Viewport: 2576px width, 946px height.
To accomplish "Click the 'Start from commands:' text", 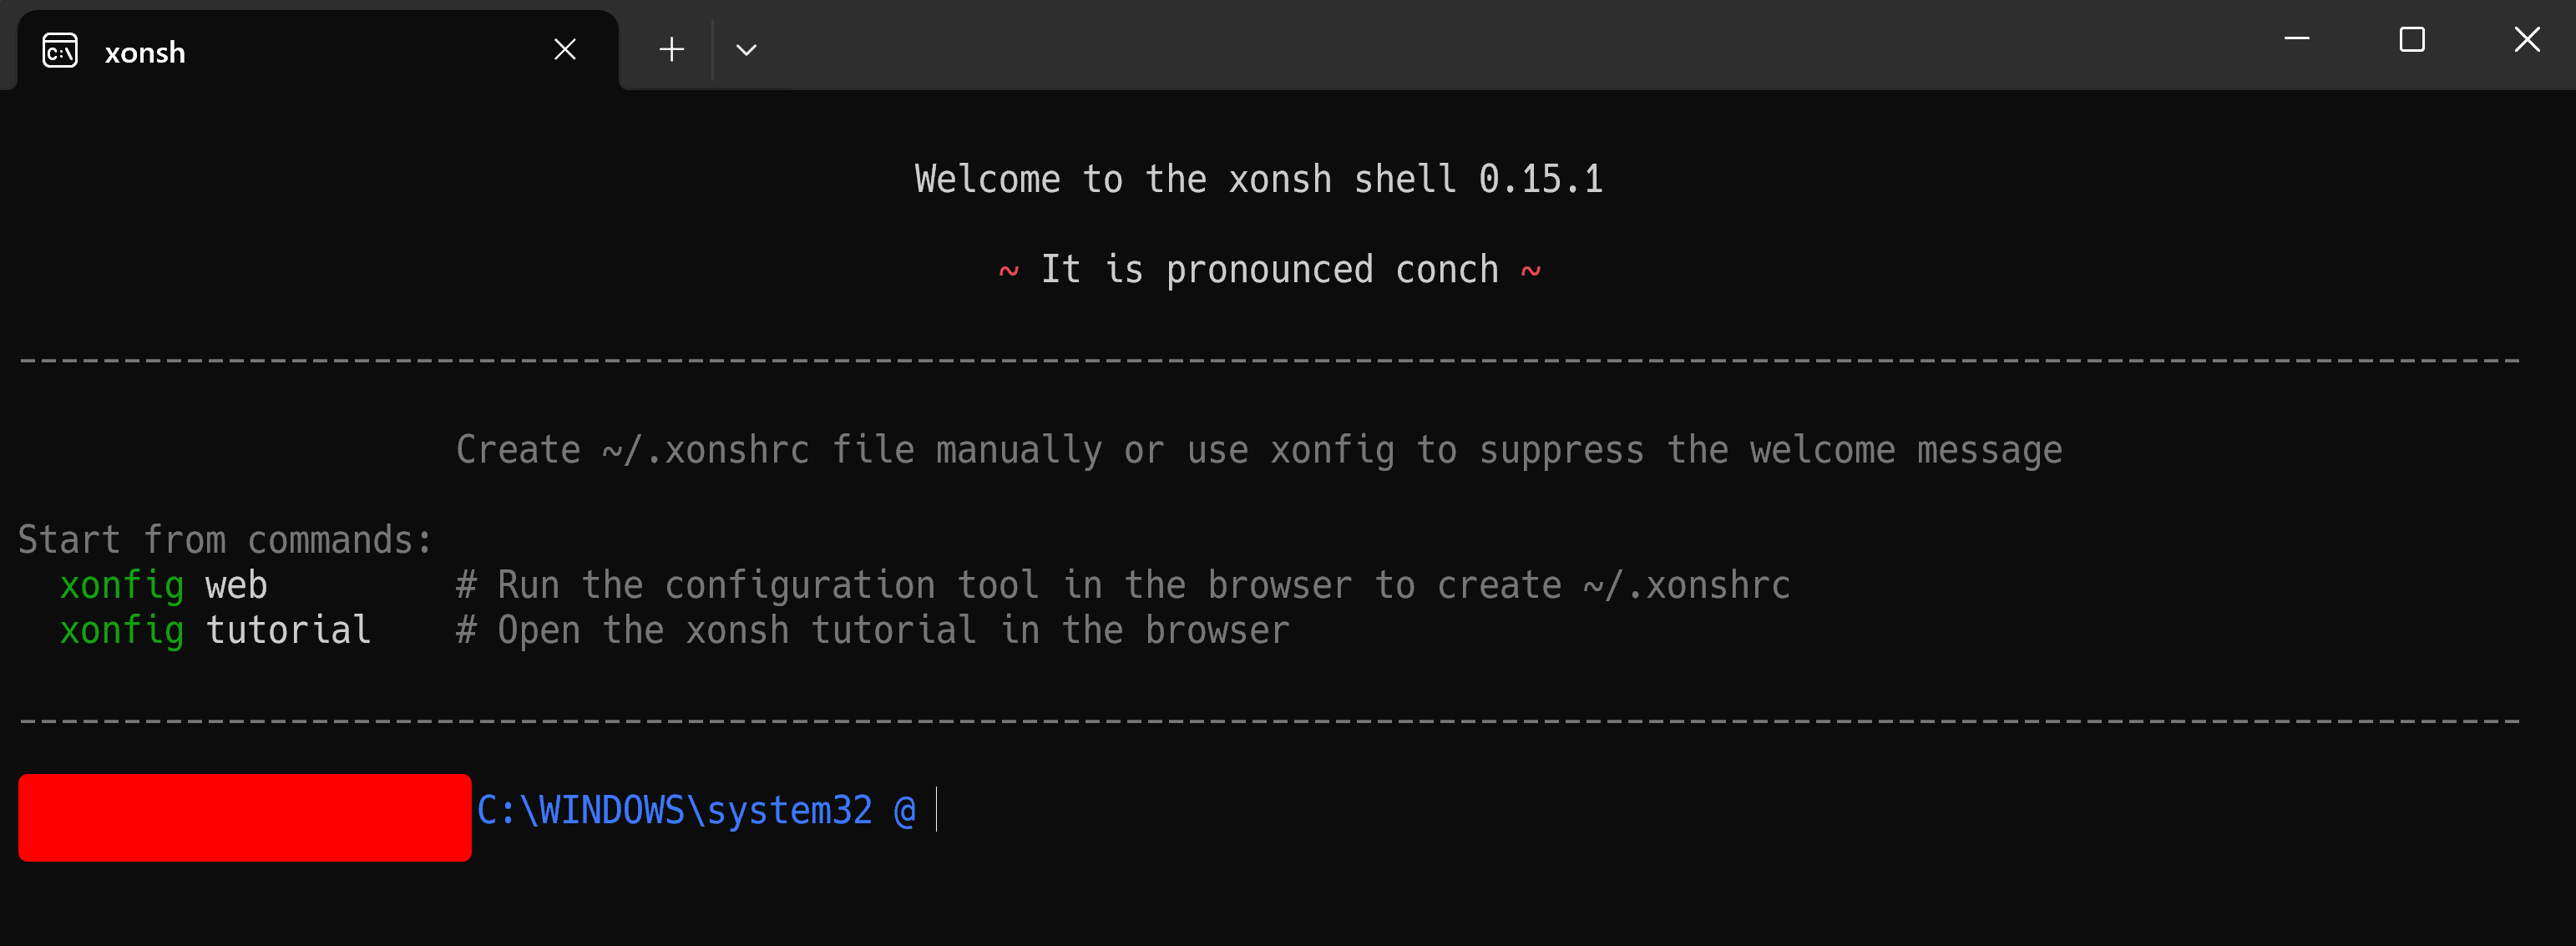I will [225, 540].
